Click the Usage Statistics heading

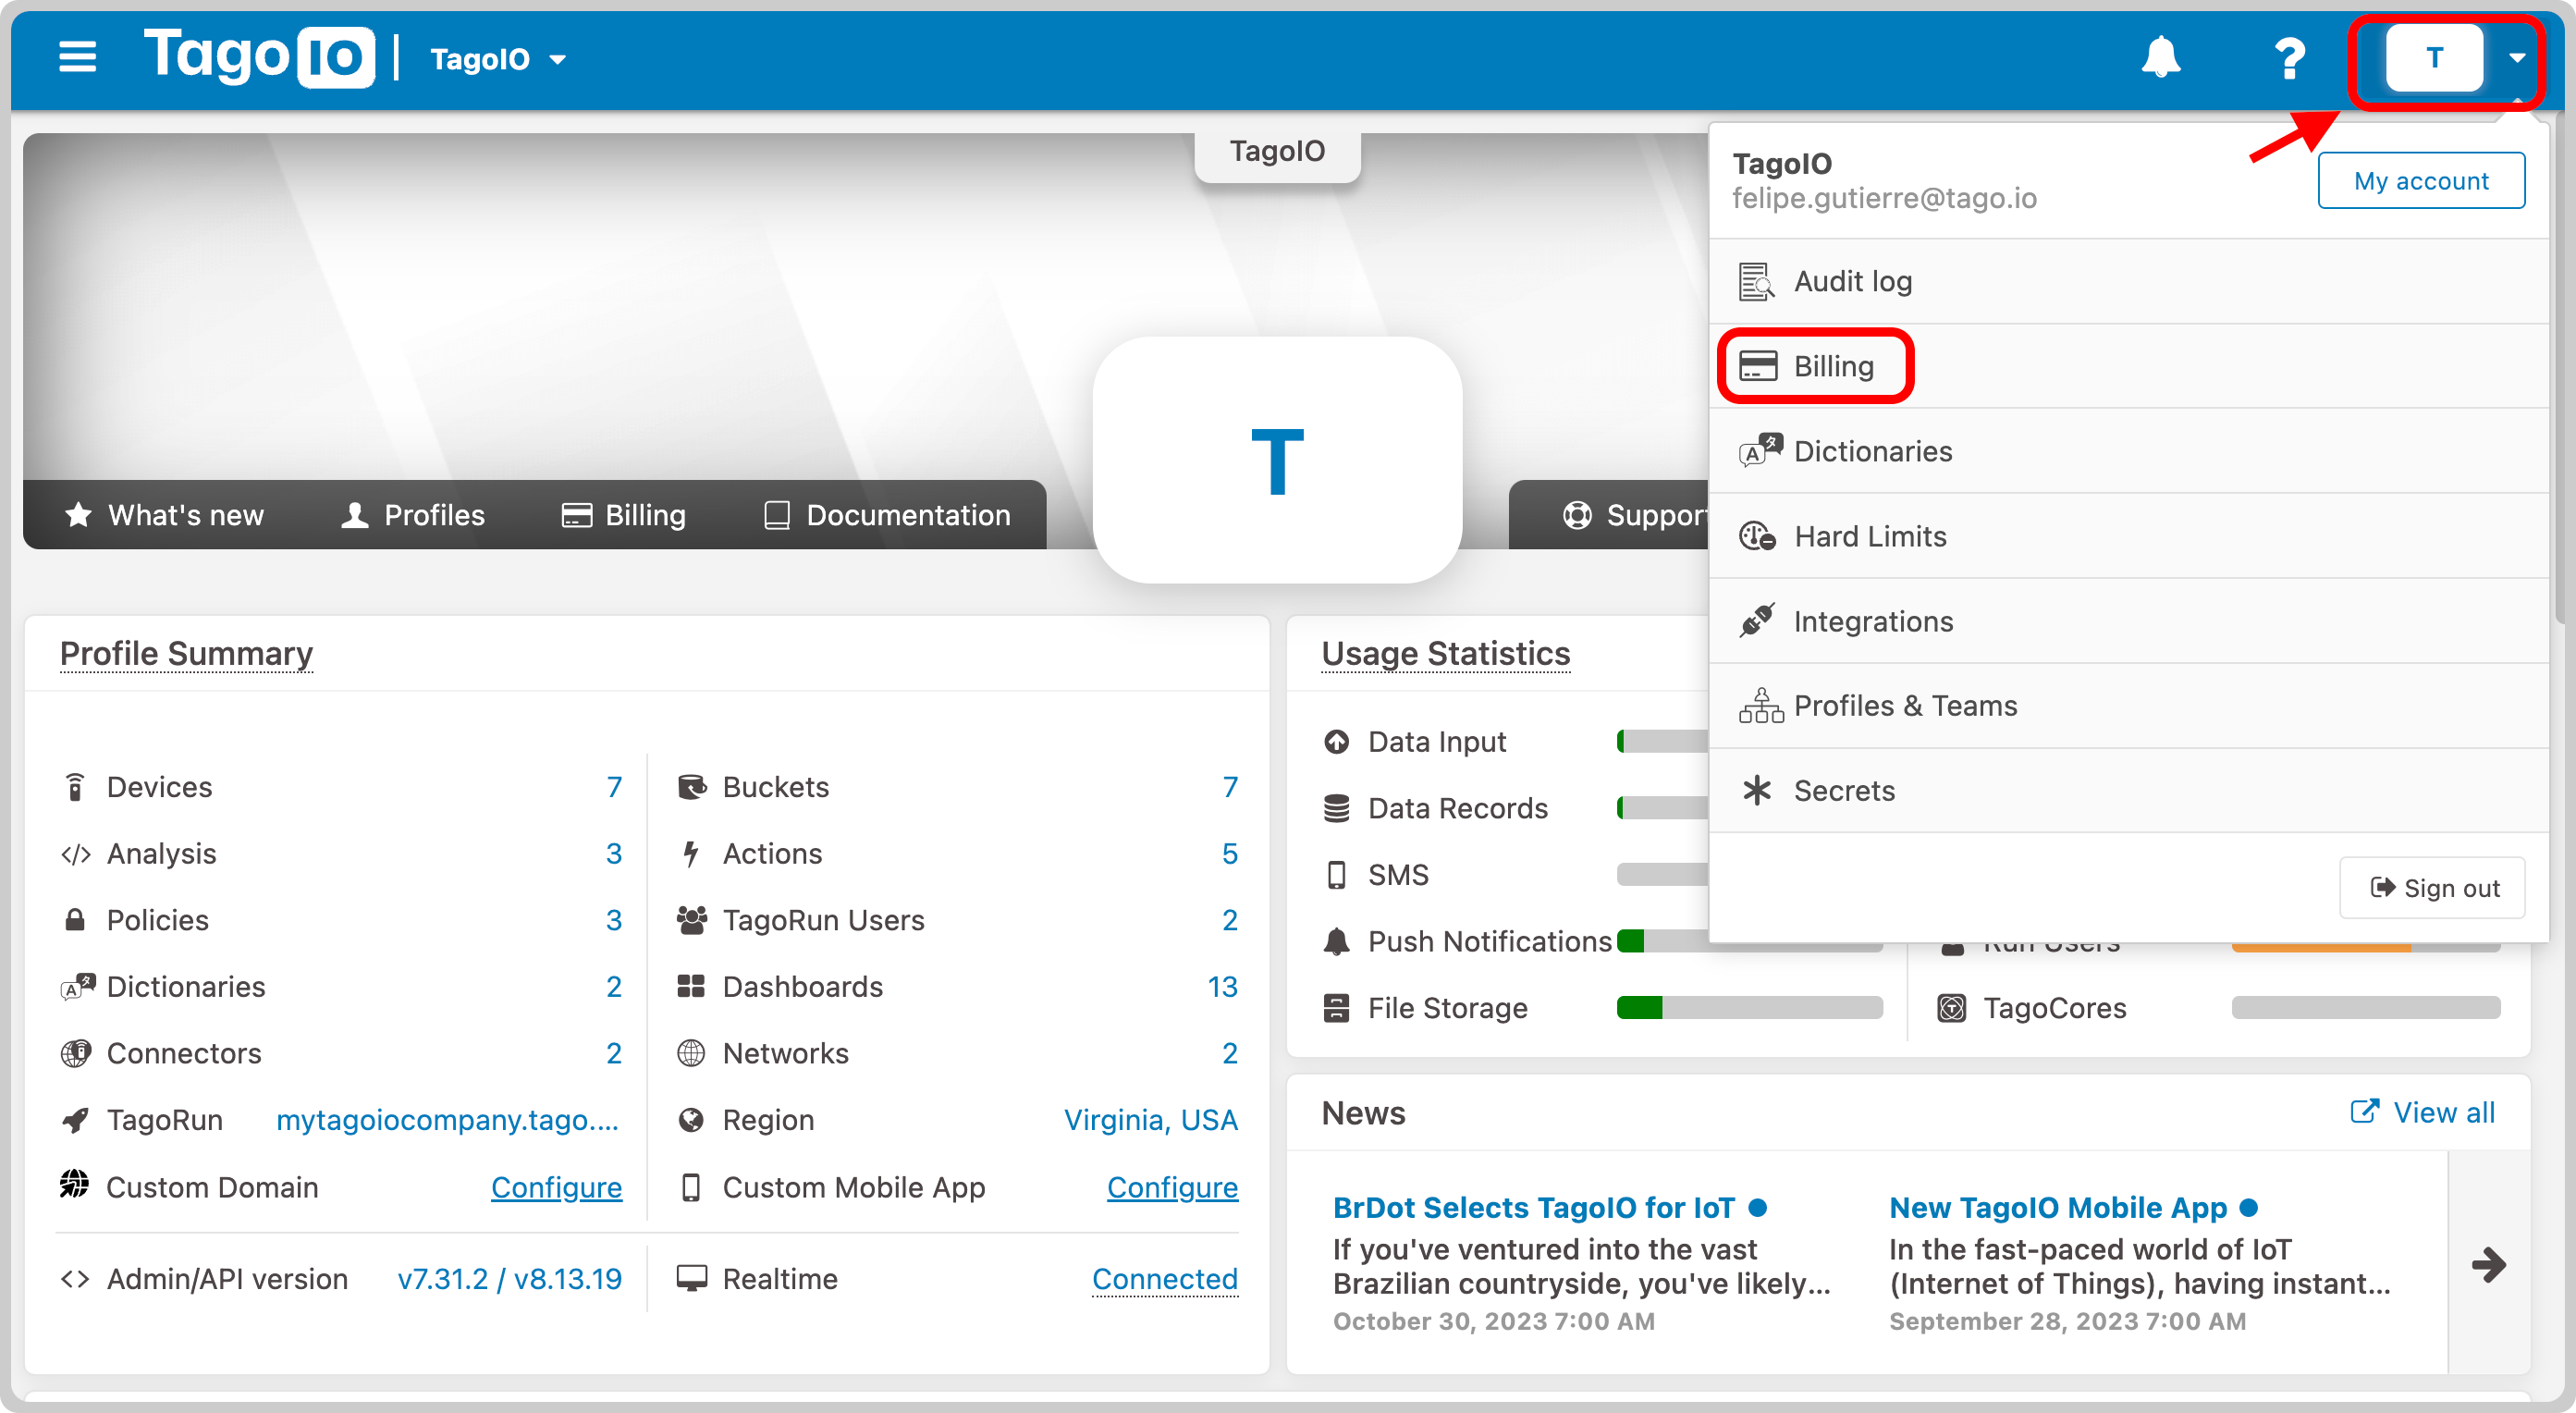tap(1445, 653)
